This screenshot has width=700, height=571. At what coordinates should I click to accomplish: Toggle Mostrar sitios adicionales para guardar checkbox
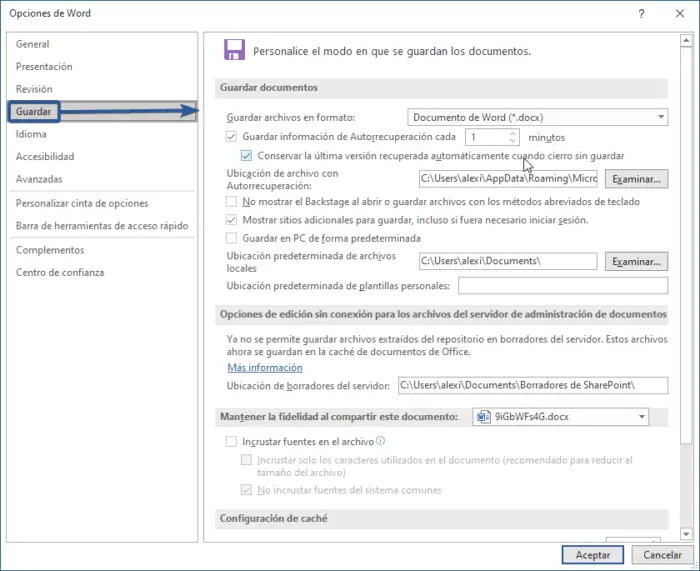[x=231, y=220]
